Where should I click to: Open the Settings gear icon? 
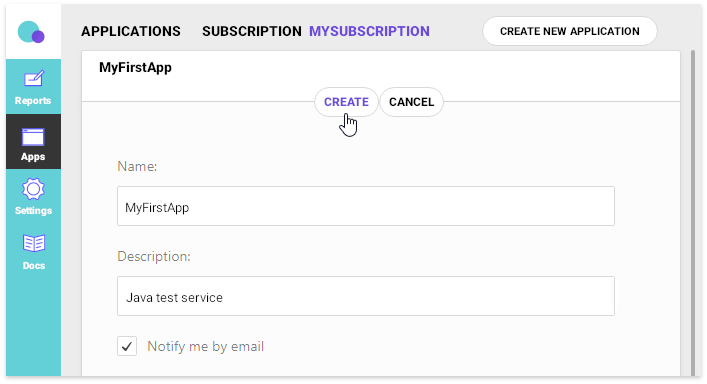point(33,189)
